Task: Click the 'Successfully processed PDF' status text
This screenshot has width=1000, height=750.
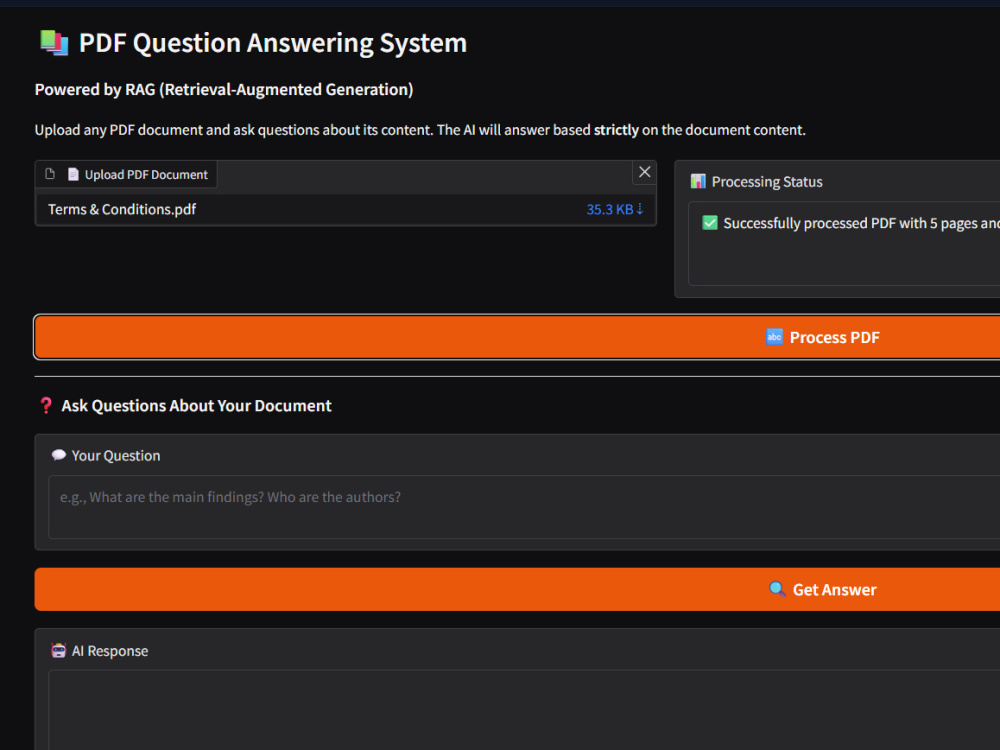Action: pyautogui.click(x=861, y=223)
